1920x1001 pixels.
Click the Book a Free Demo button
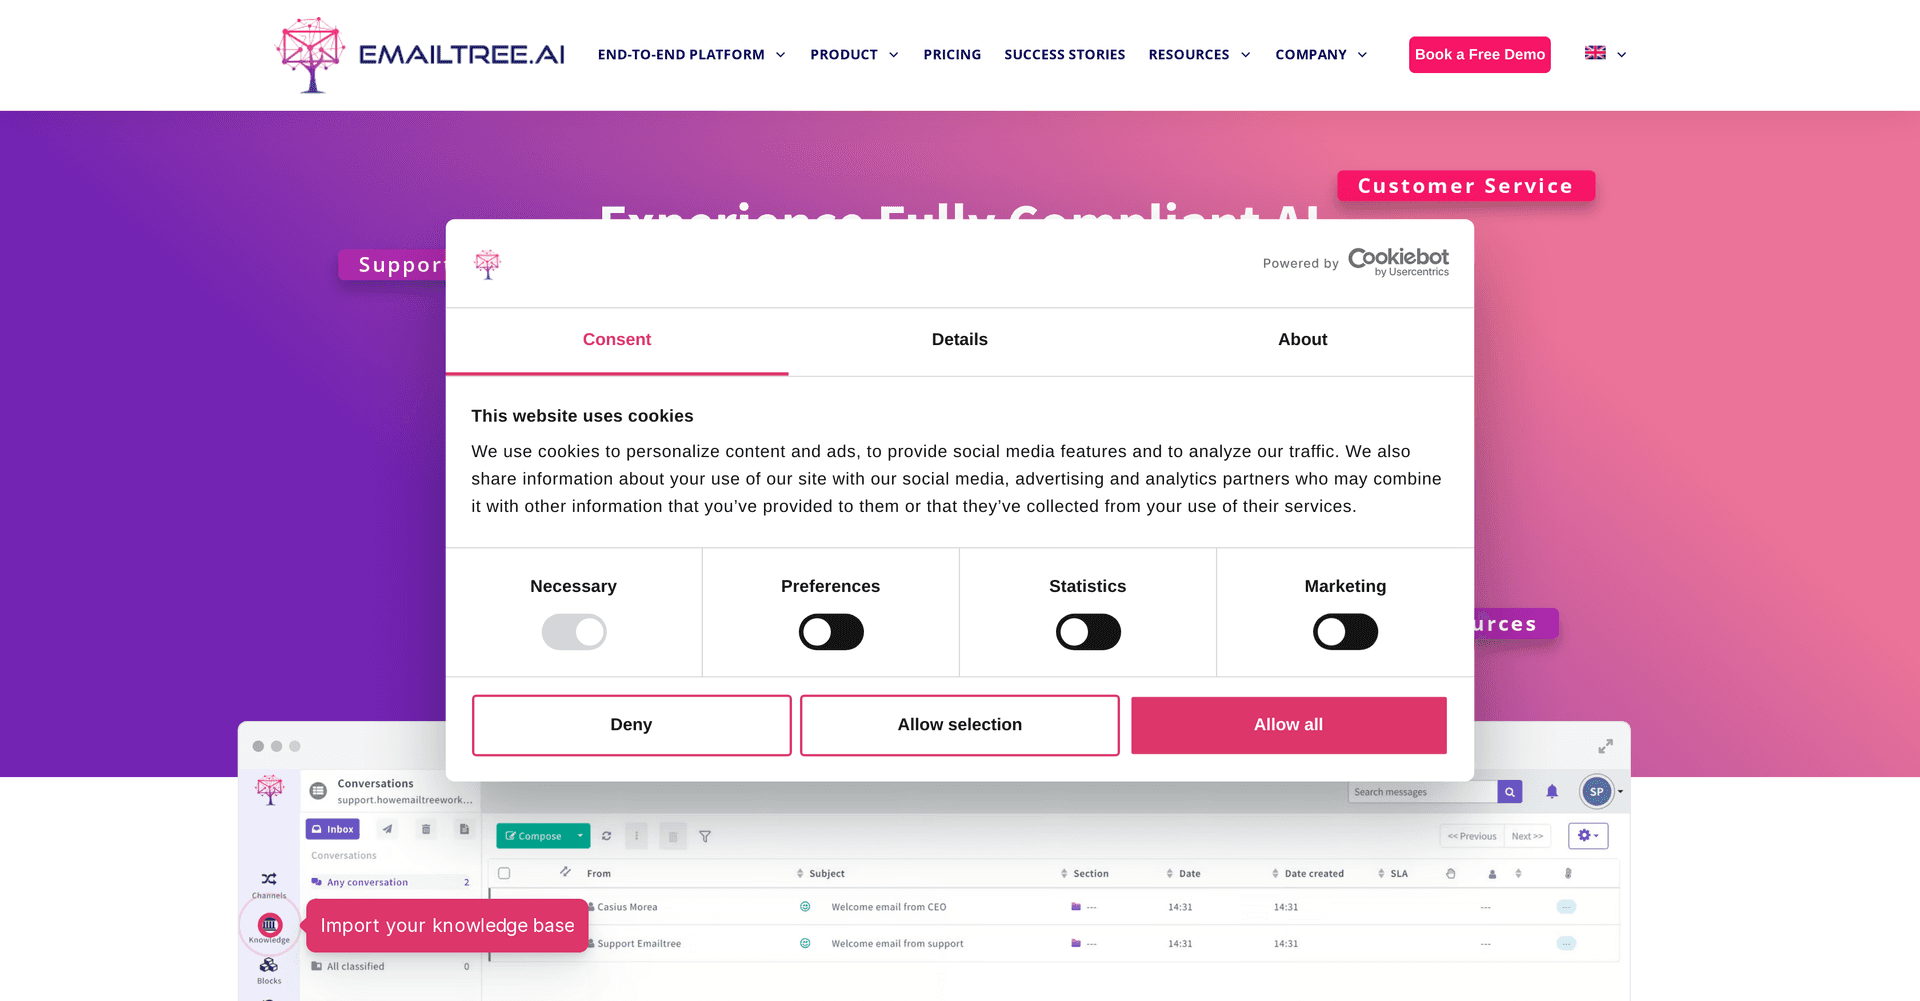pyautogui.click(x=1480, y=55)
